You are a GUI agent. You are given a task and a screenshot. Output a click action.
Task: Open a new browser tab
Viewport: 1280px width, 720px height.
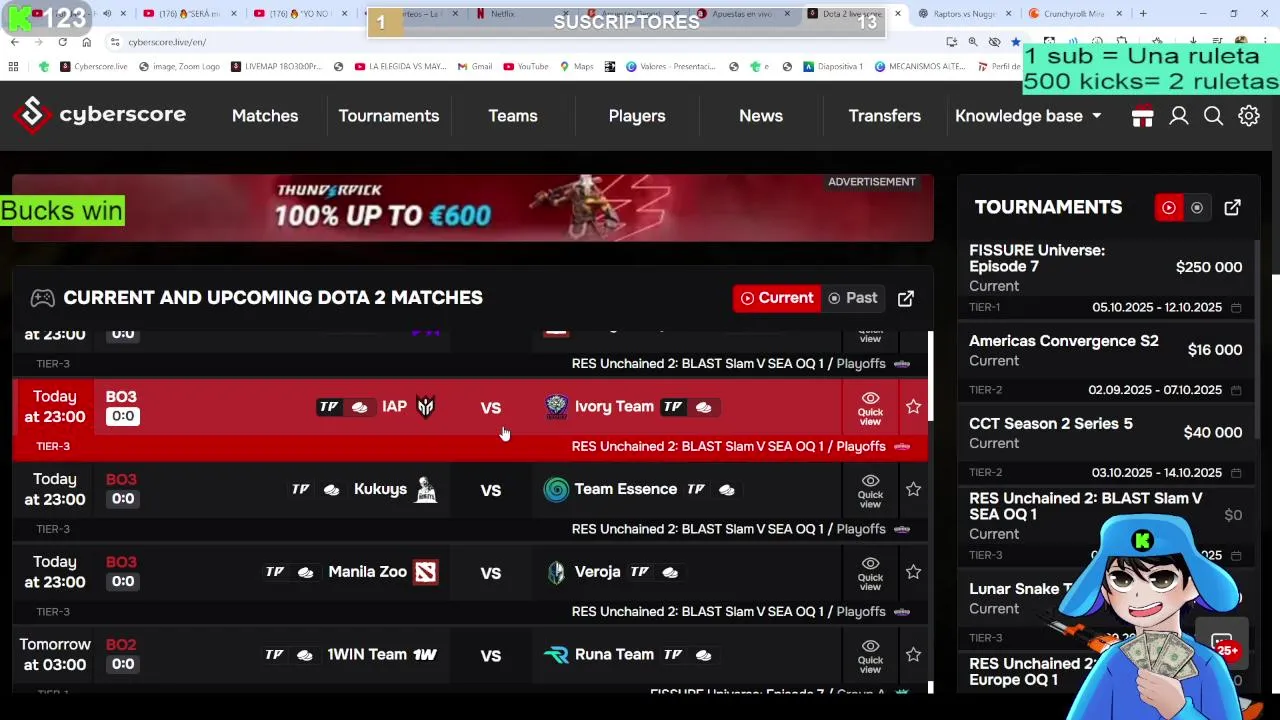tap(1143, 14)
